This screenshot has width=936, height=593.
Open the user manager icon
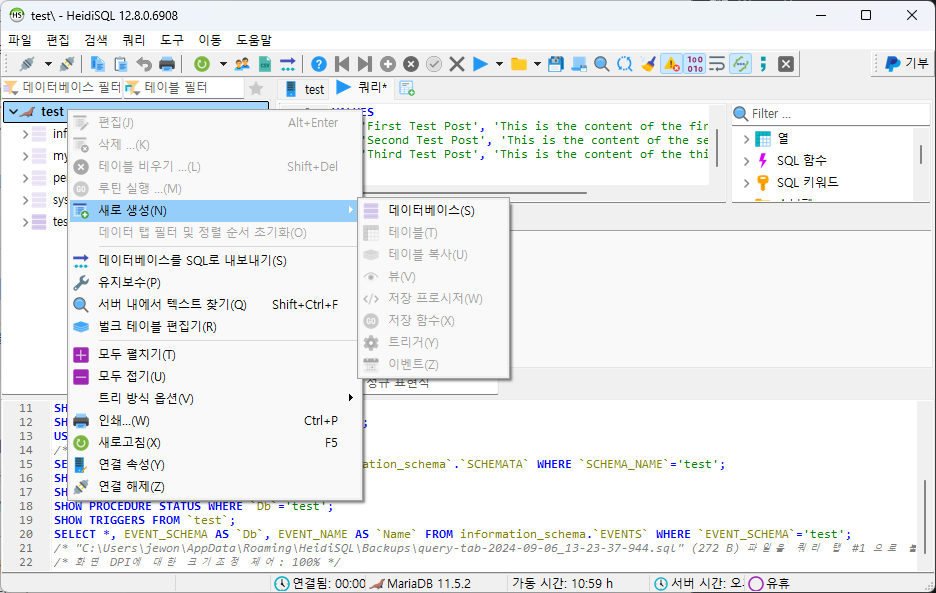[x=242, y=64]
